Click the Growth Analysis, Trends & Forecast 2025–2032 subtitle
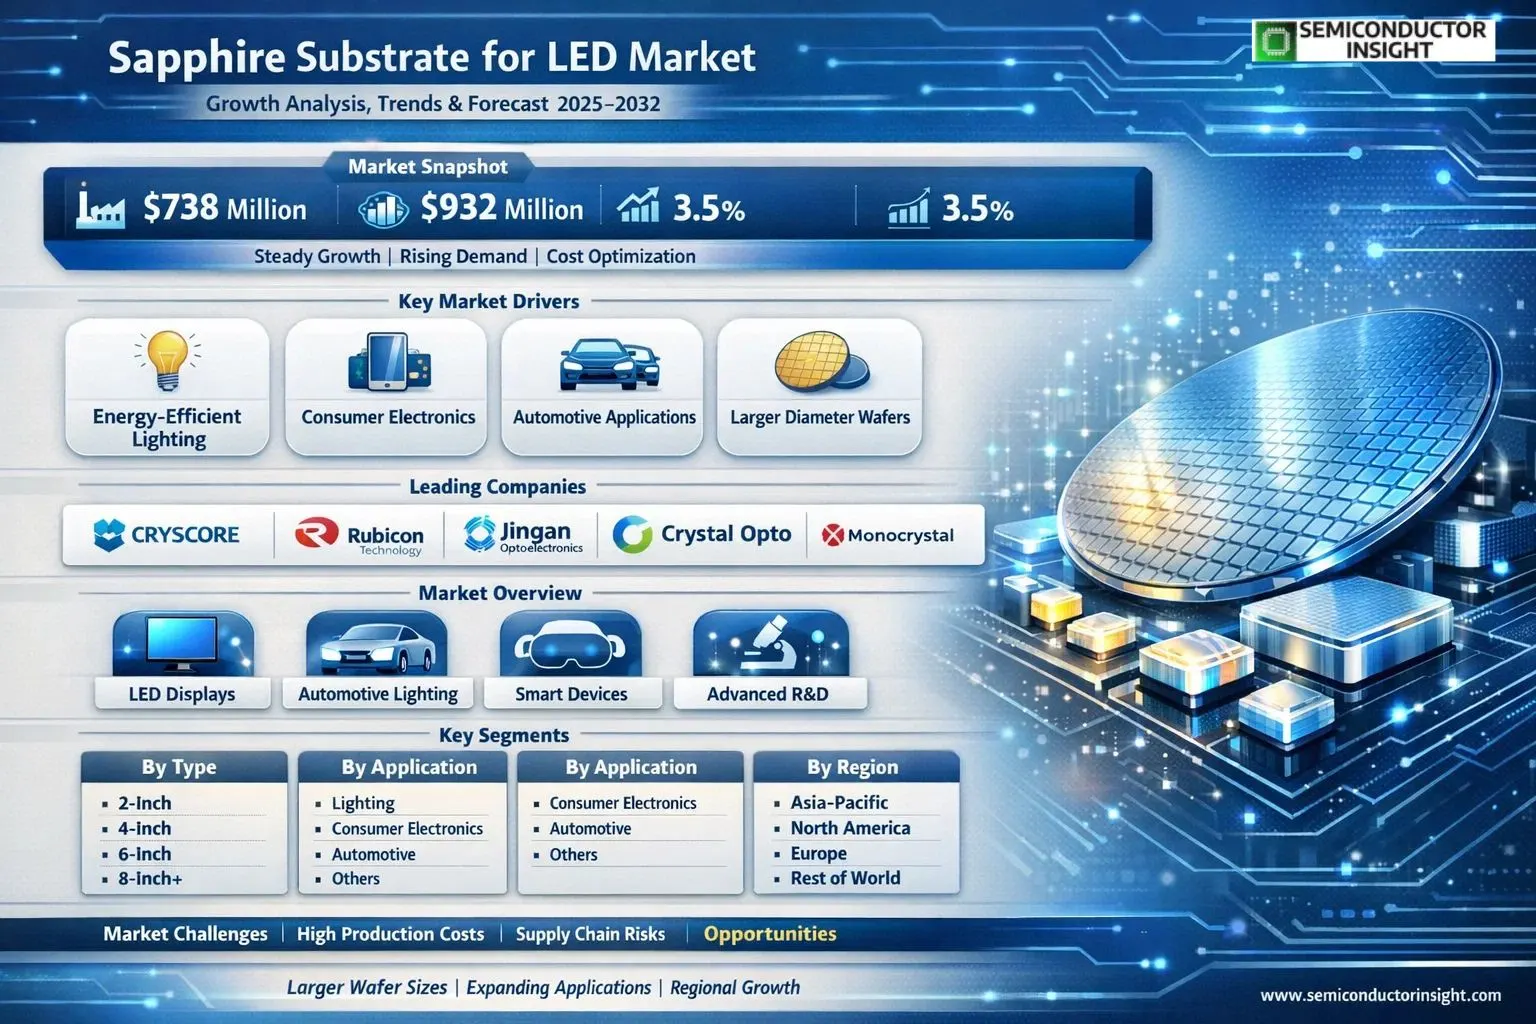Image resolution: width=1536 pixels, height=1024 pixels. [x=433, y=104]
